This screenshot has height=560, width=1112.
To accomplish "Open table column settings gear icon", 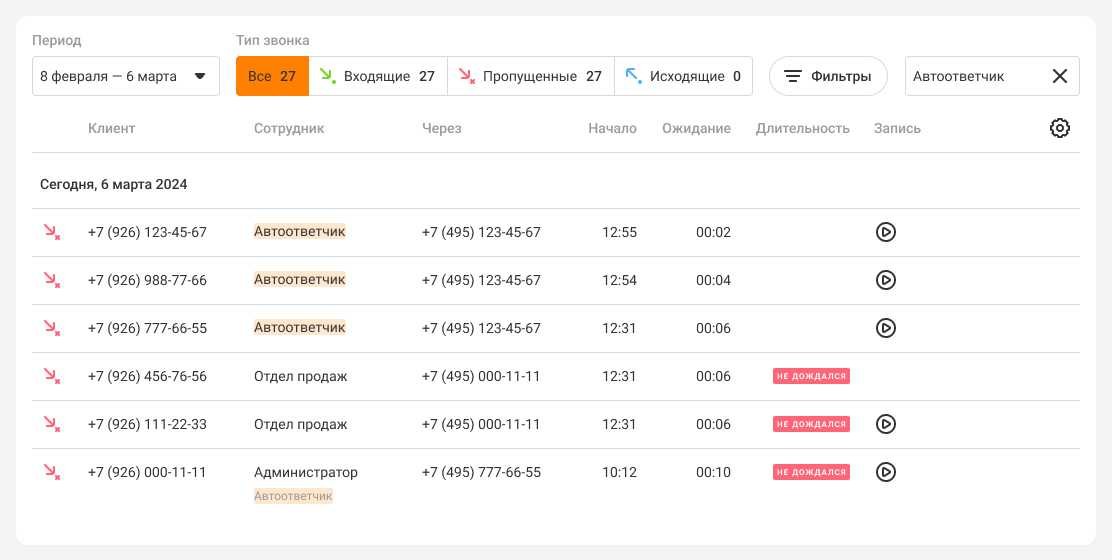I will tap(1059, 128).
